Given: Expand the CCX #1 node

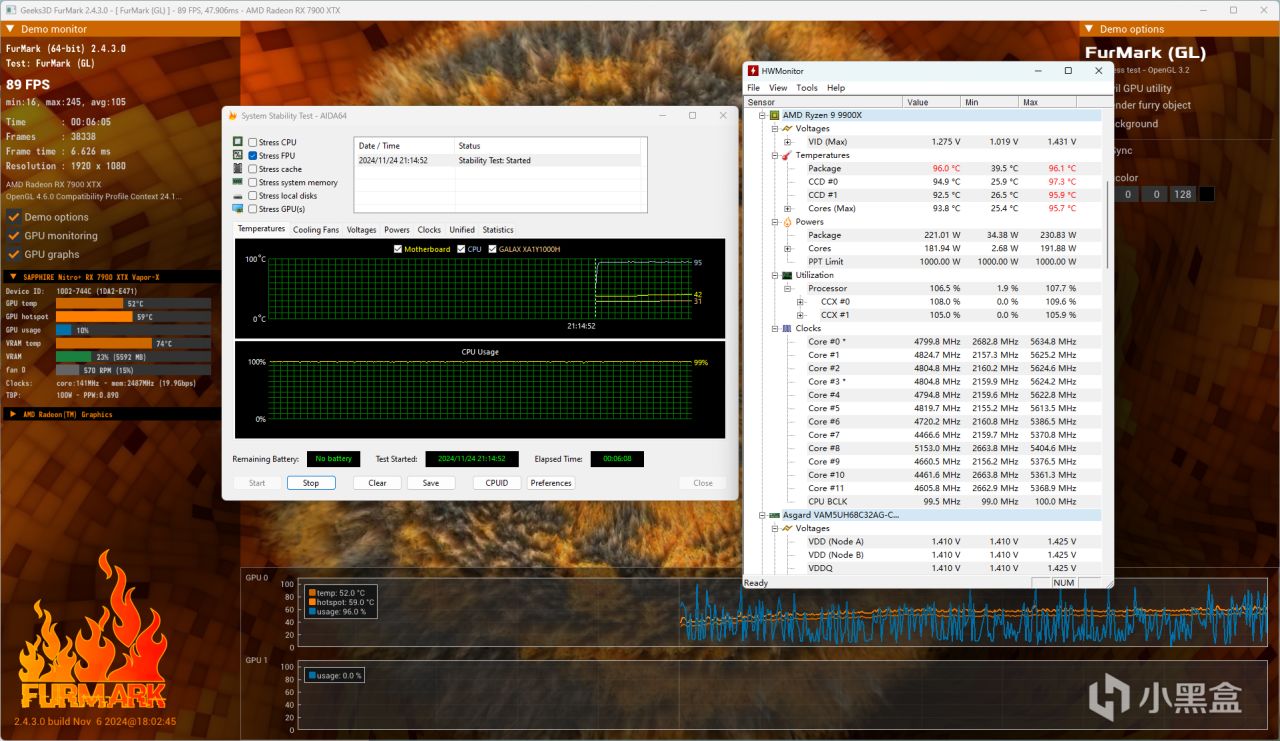Looking at the screenshot, I should [x=800, y=315].
